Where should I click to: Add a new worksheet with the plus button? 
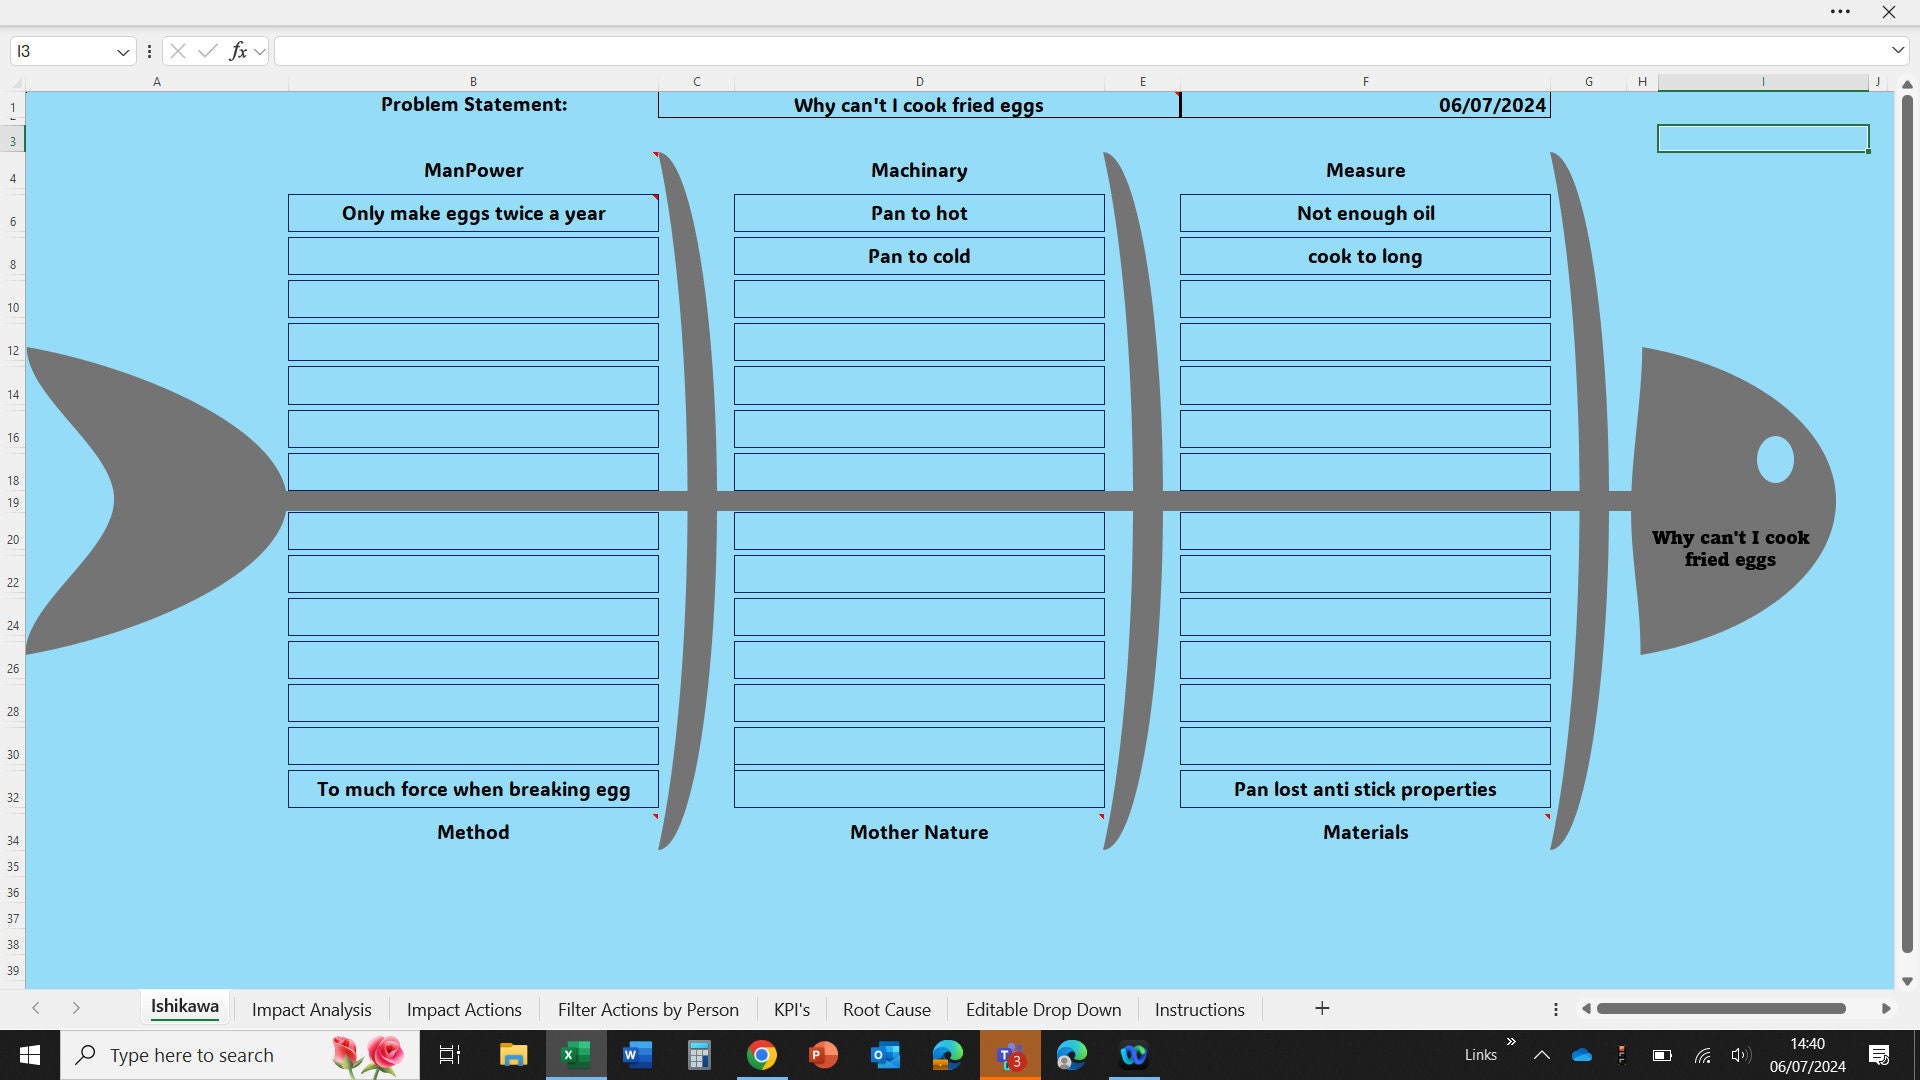click(1321, 1009)
